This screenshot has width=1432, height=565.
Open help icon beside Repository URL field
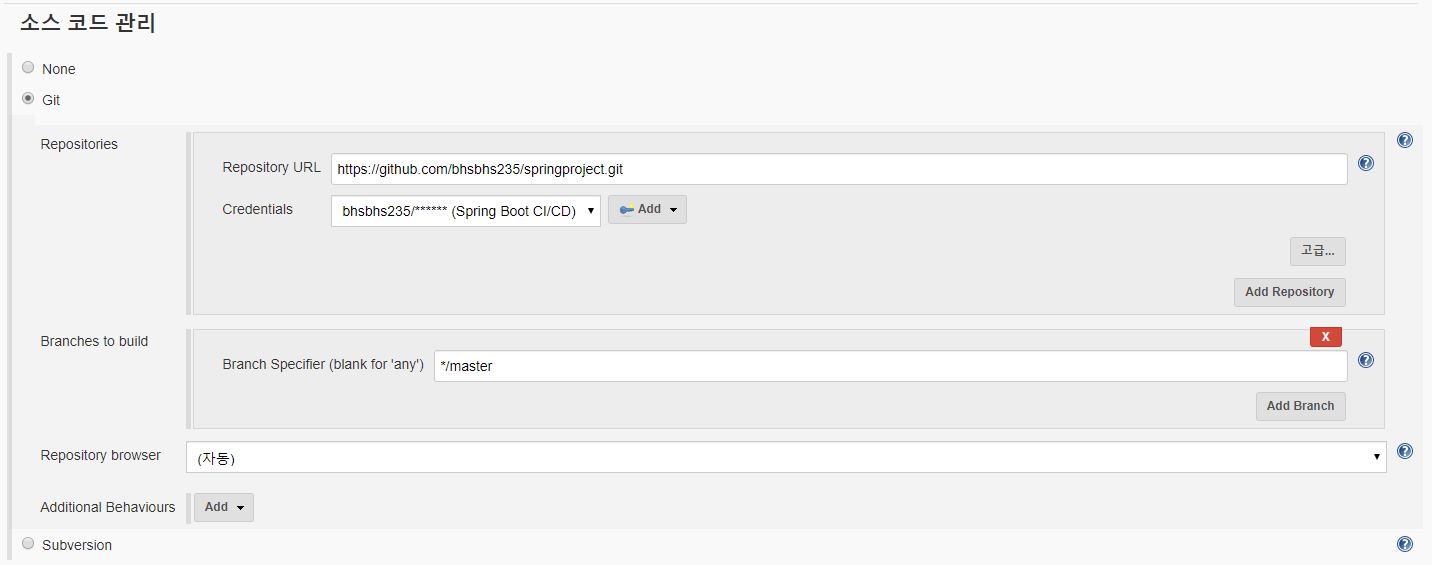(x=1365, y=163)
